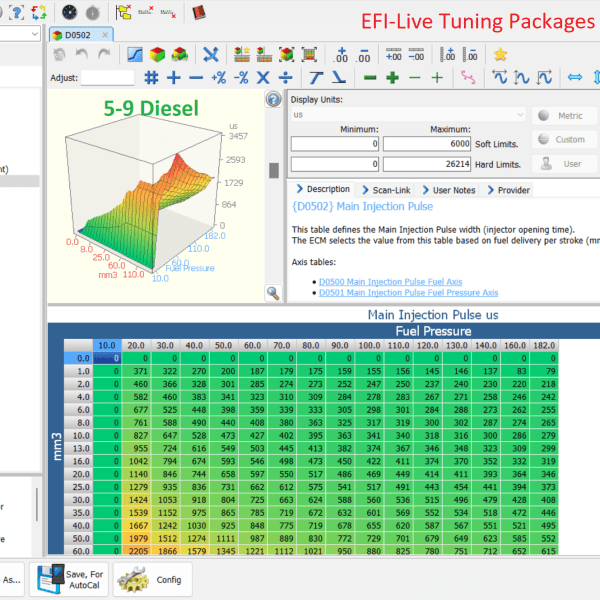Click the blue divide icon
600x600 pixels.
(285, 78)
